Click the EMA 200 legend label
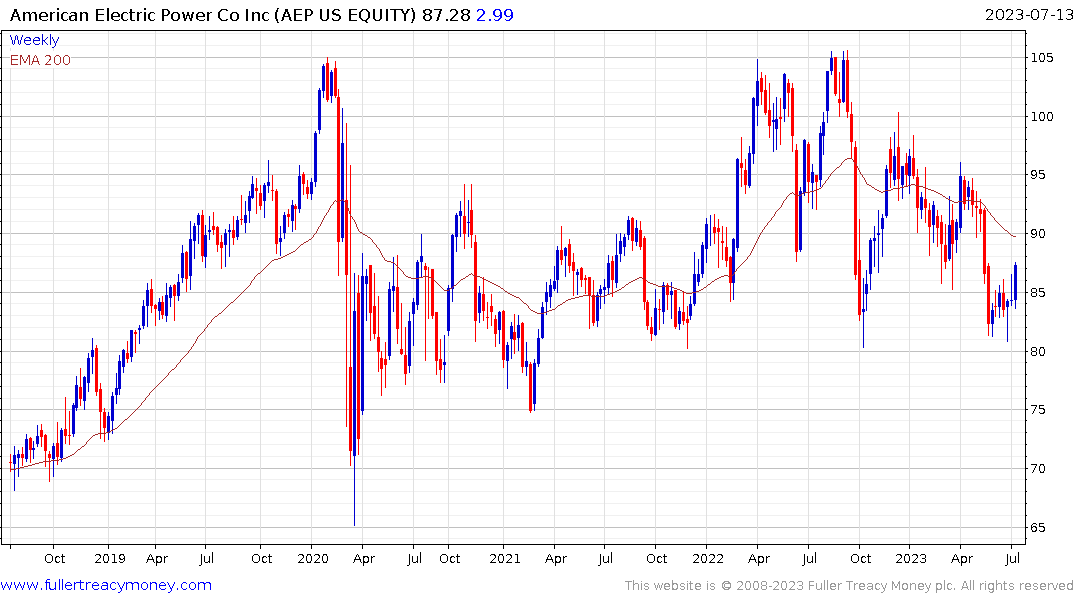 pos(40,60)
